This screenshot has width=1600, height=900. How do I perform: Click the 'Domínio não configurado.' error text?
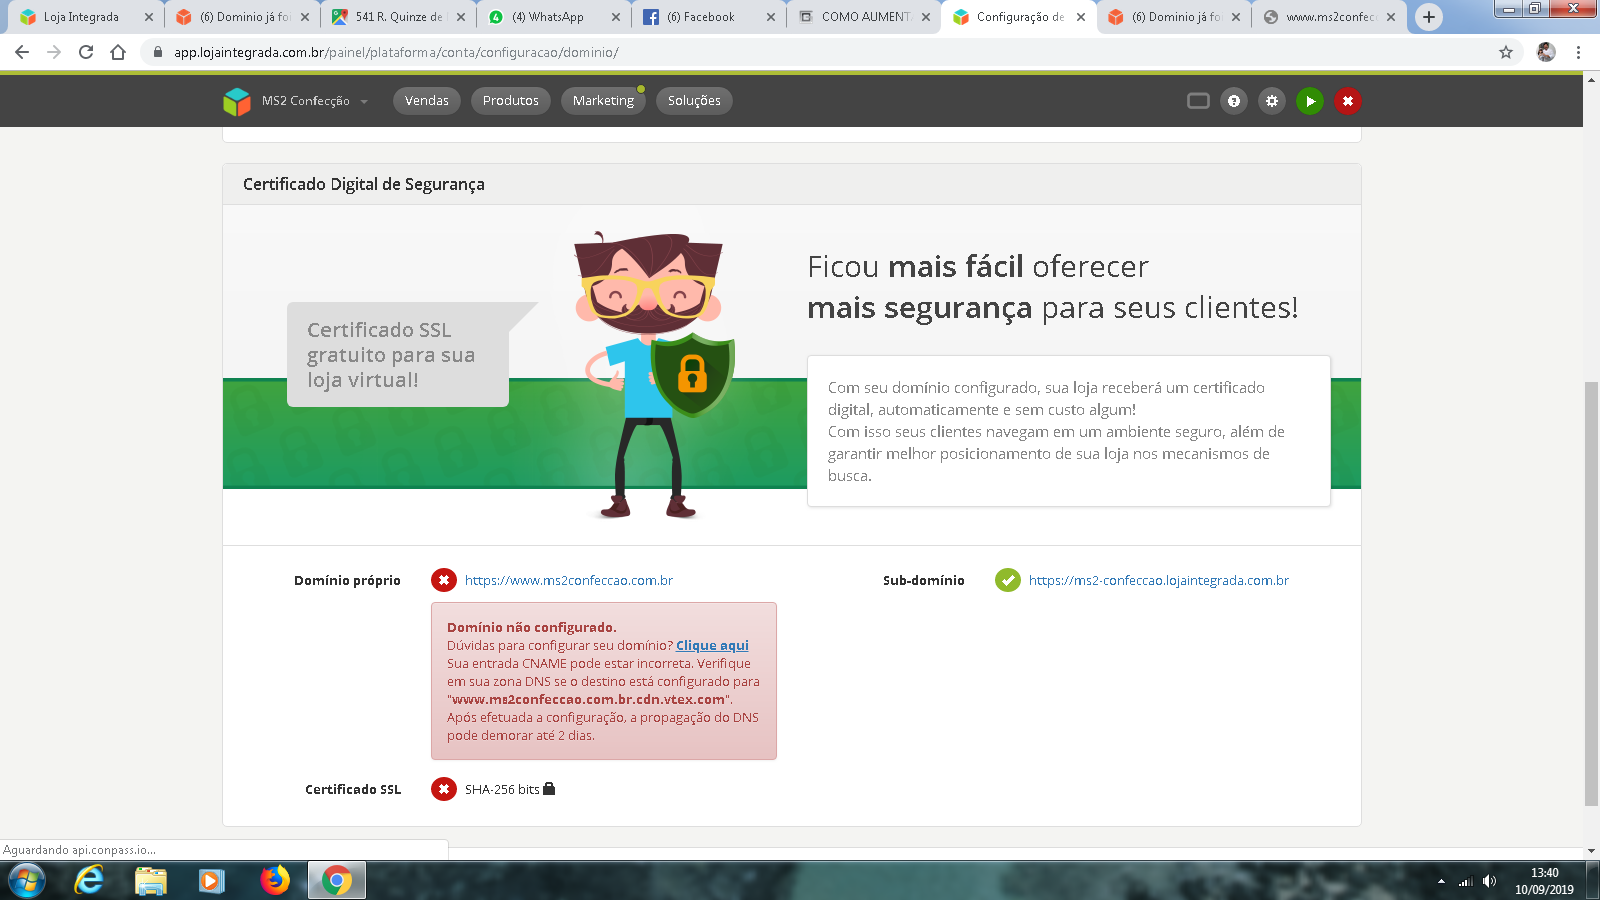532,627
